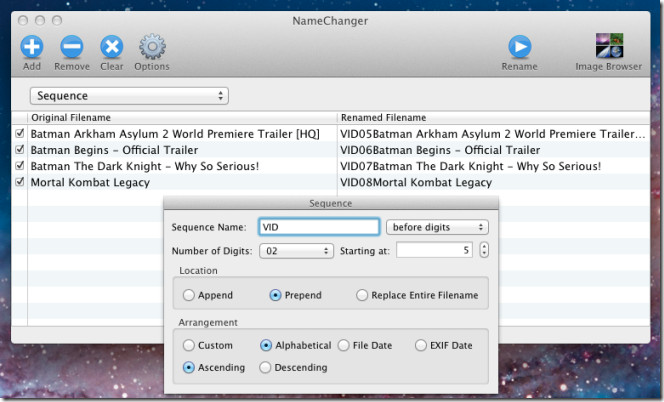The image size is (664, 402).
Task: Select File Date arrangement
Action: pos(343,345)
